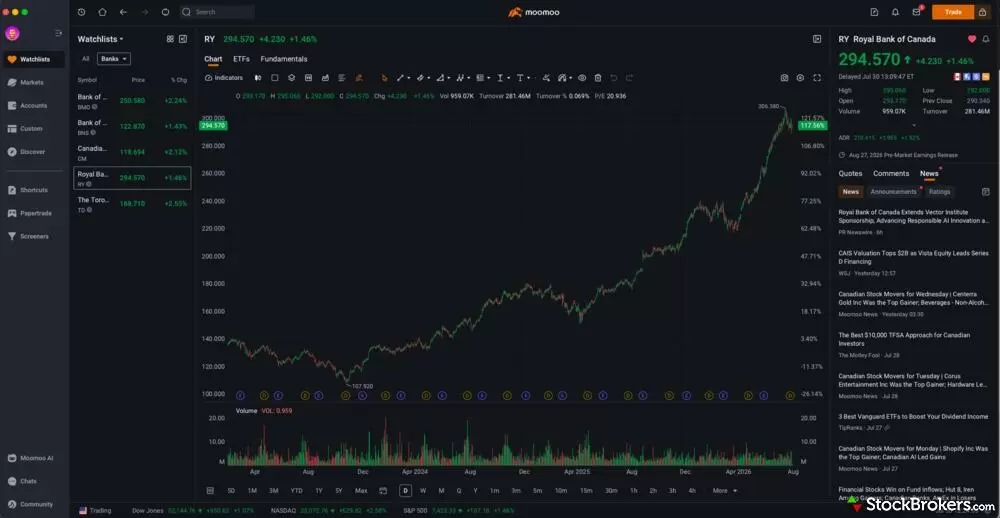Refresh using the circular reload icon
The width and height of the screenshot is (1000, 518).
coord(166,12)
